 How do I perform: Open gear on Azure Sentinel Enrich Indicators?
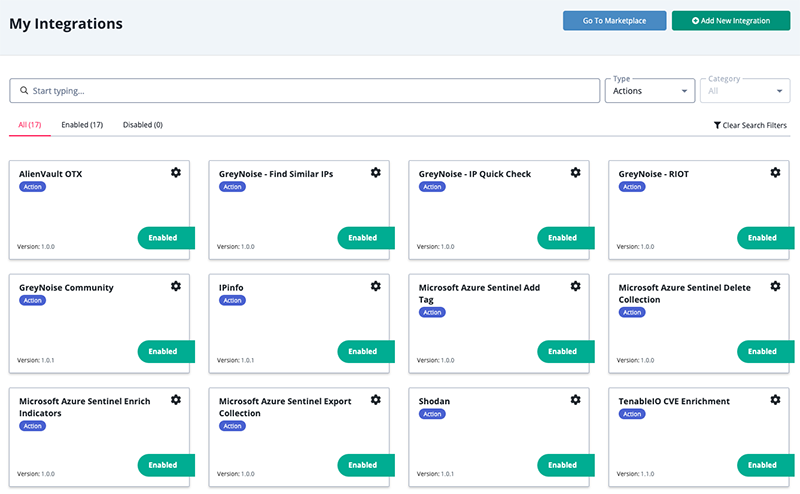[176, 400]
